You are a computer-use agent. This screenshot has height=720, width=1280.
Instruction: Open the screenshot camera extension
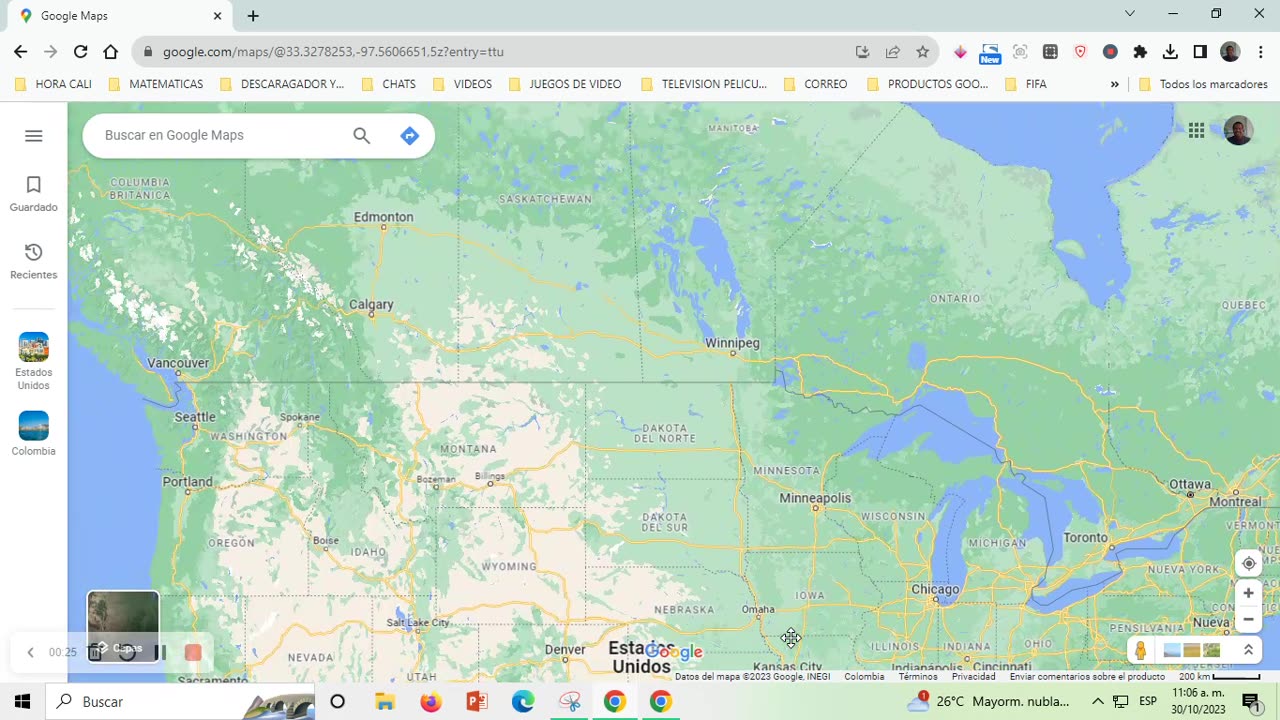pos(1020,52)
